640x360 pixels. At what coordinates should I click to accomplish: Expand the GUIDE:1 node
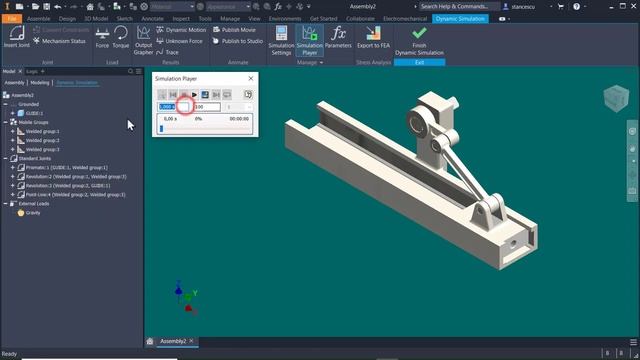coord(13,113)
